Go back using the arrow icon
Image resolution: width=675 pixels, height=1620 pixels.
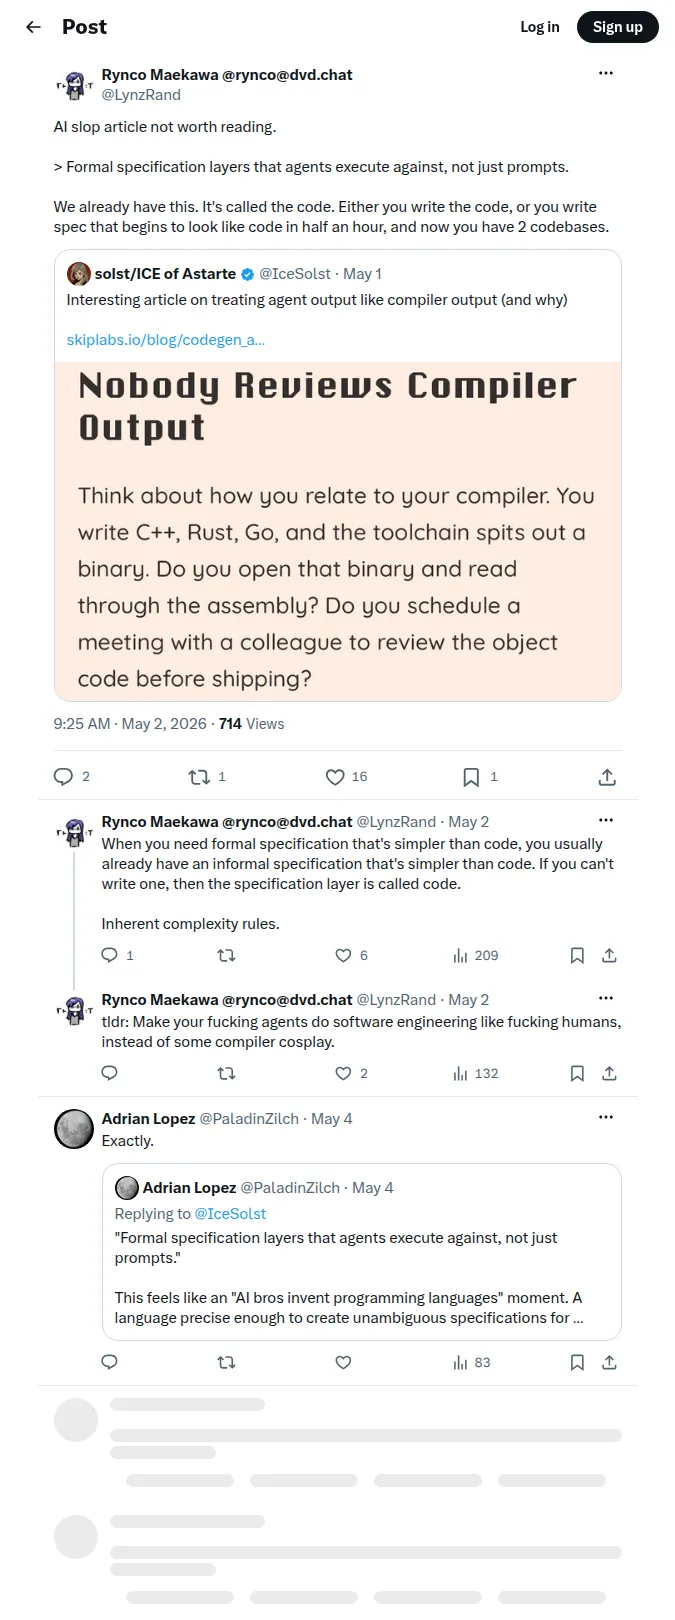coord(33,27)
